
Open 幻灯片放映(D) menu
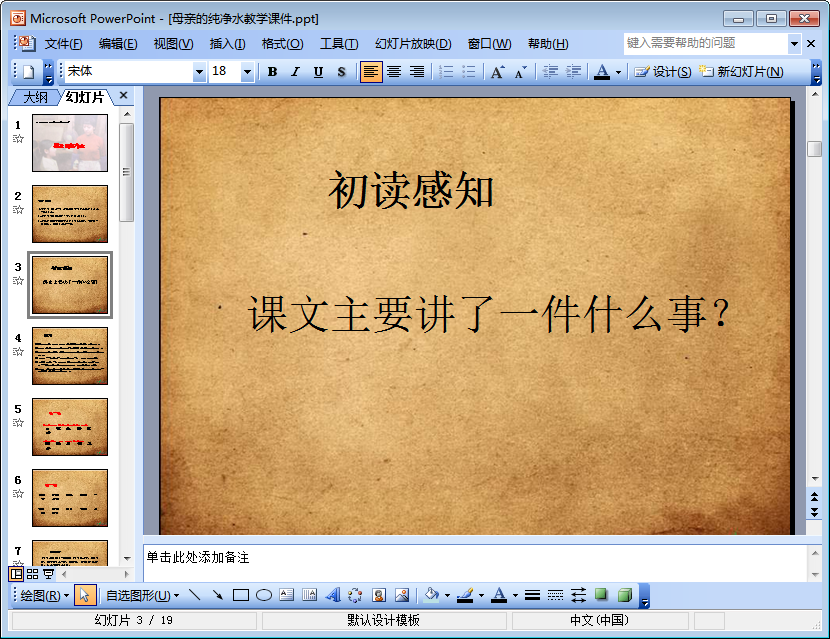pos(413,44)
